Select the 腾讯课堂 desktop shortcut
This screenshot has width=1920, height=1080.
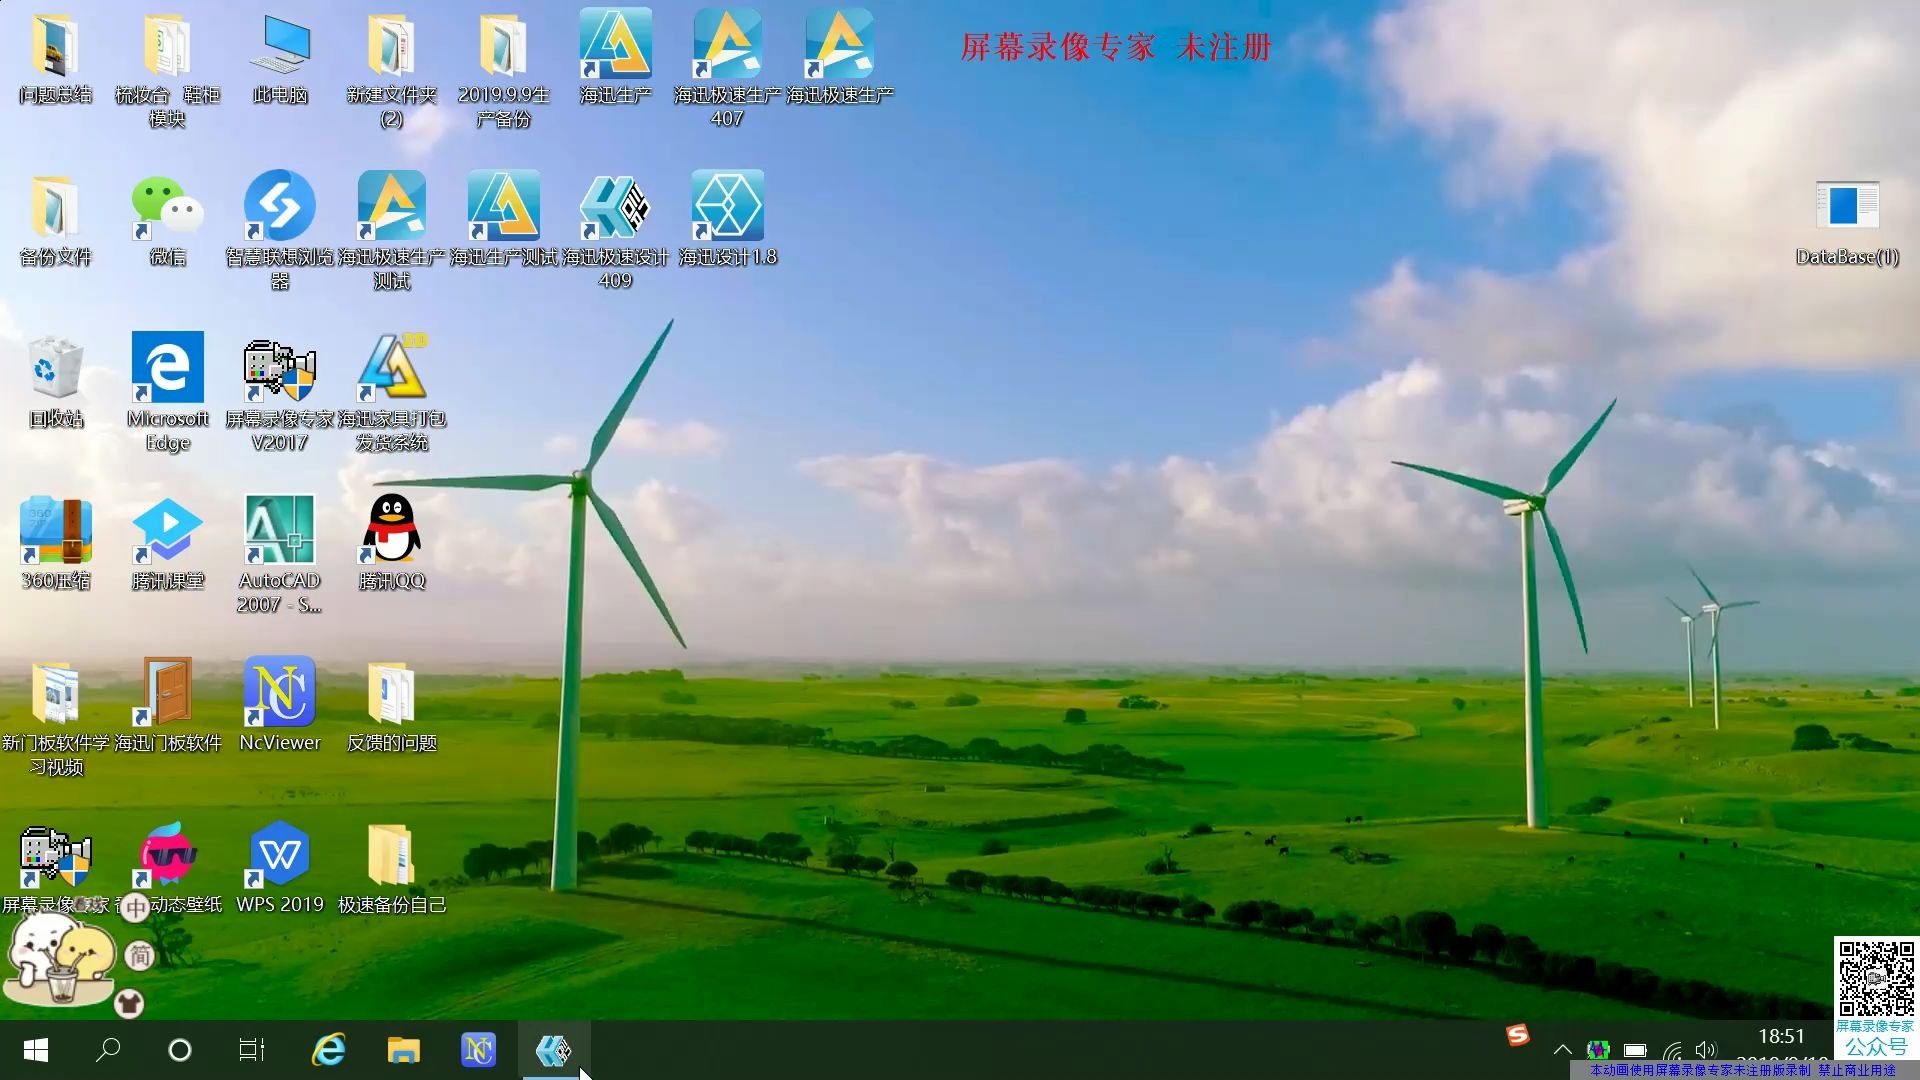coord(167,530)
